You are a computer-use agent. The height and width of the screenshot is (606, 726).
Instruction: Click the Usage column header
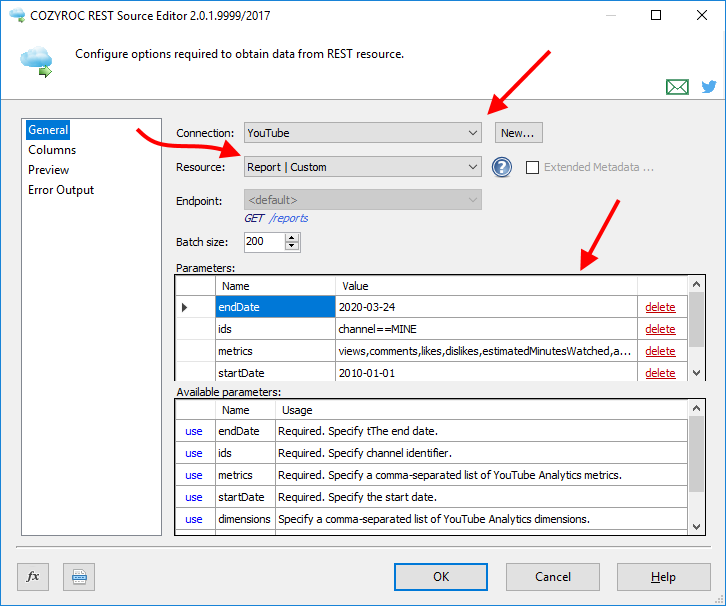tap(481, 410)
